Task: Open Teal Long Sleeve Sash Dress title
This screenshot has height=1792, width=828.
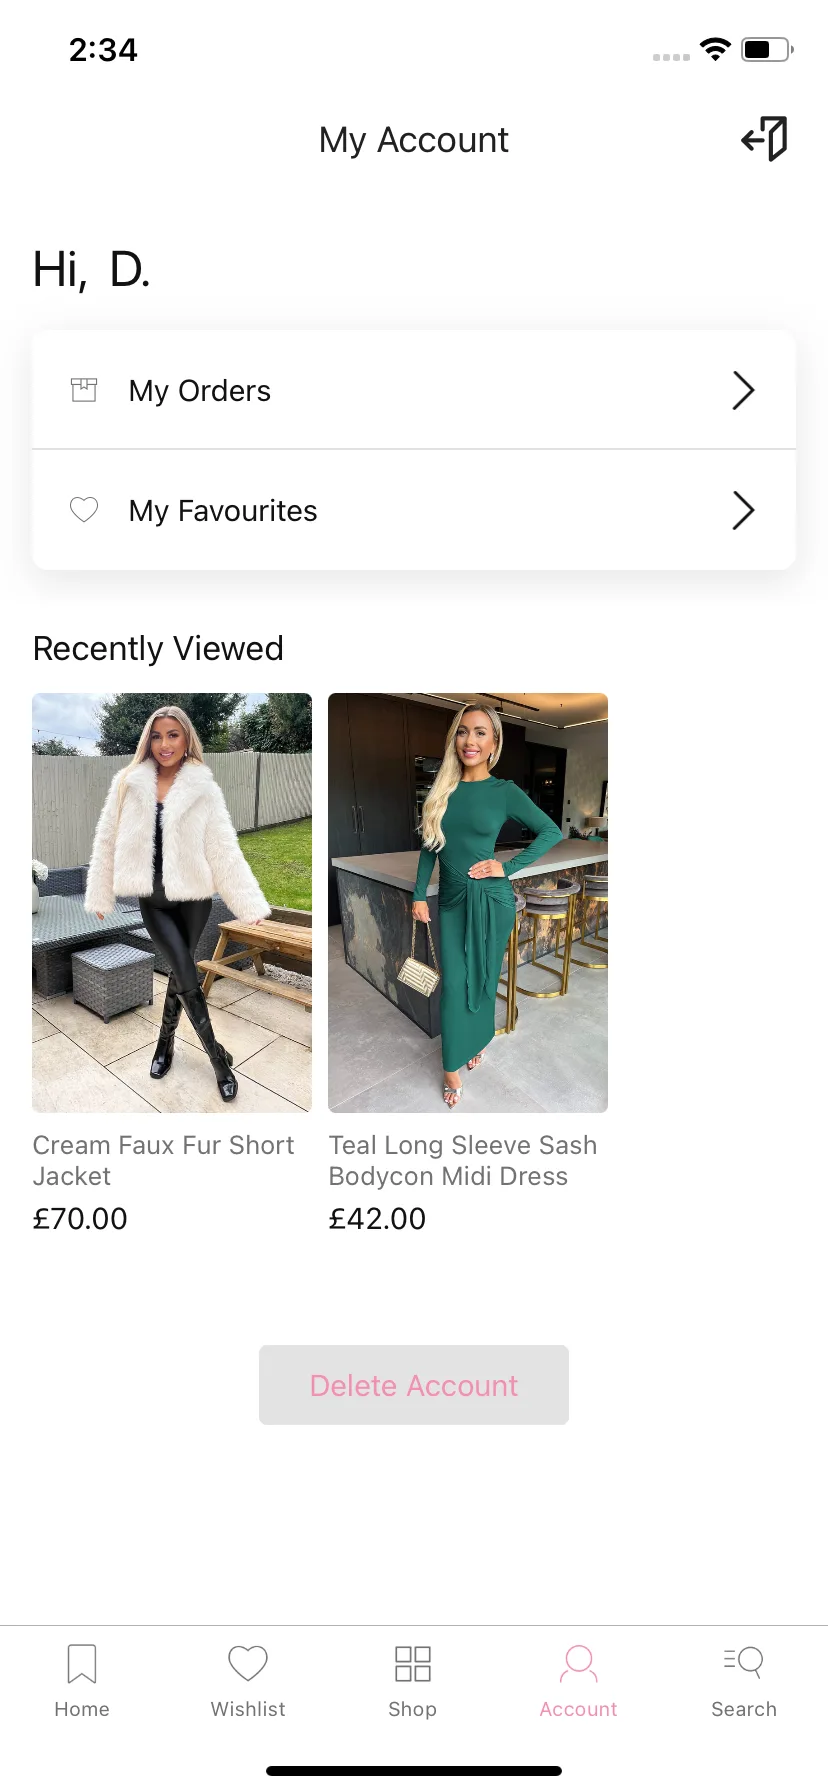Action: [x=463, y=1160]
